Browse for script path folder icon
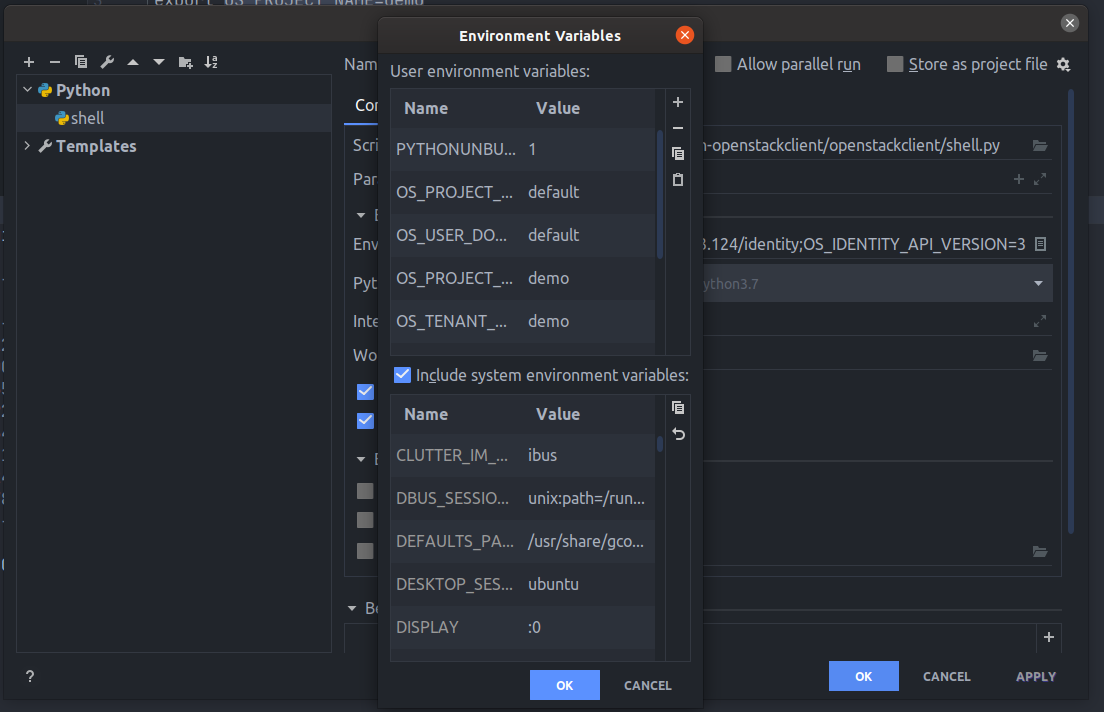The width and height of the screenshot is (1104, 712). pyautogui.click(x=1040, y=146)
